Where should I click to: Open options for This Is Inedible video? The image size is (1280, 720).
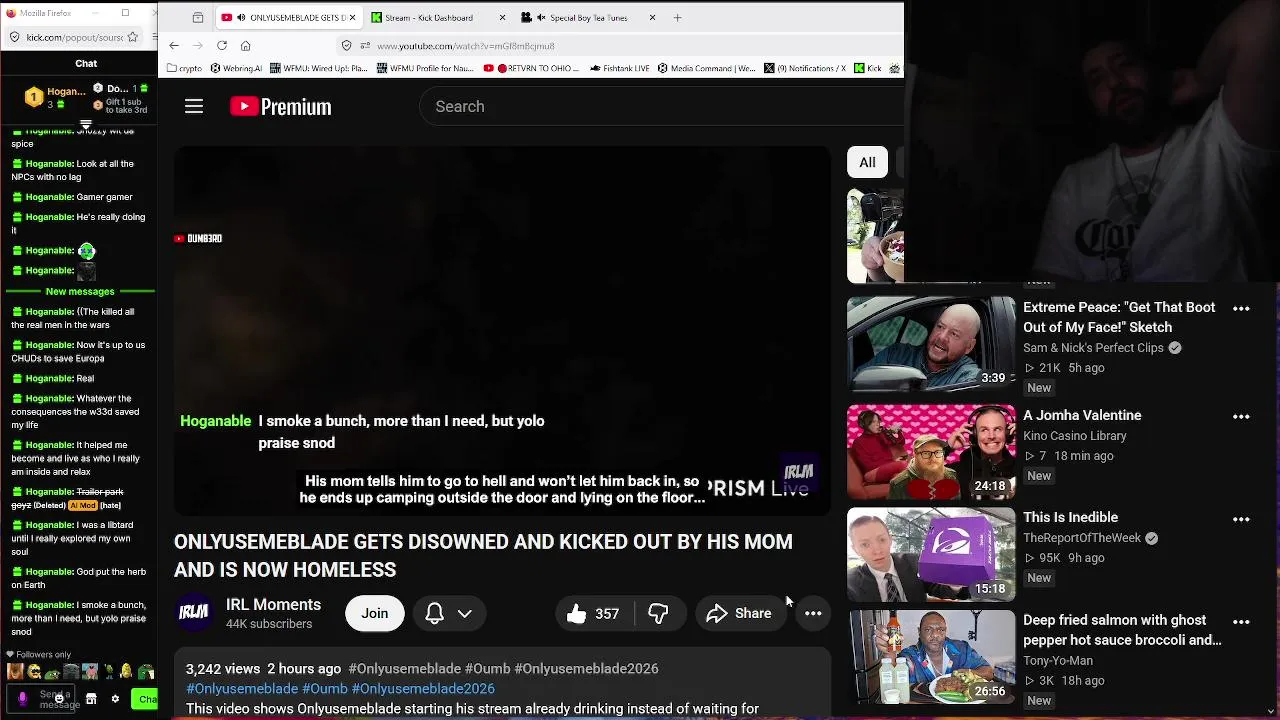coord(1241,519)
